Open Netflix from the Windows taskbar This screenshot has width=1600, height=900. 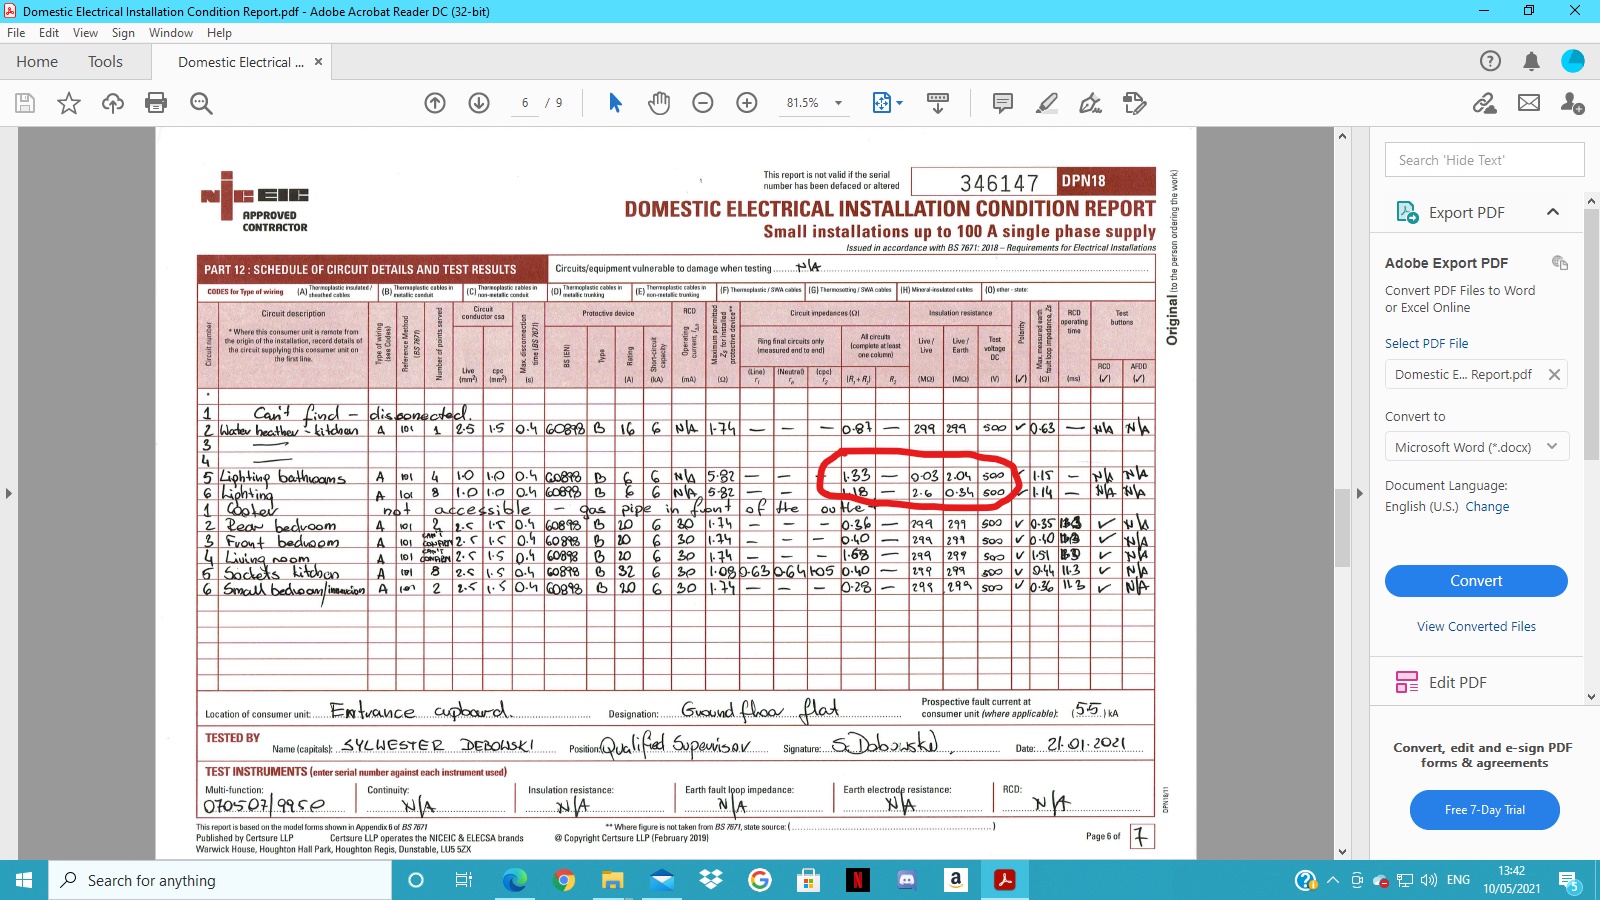857,880
